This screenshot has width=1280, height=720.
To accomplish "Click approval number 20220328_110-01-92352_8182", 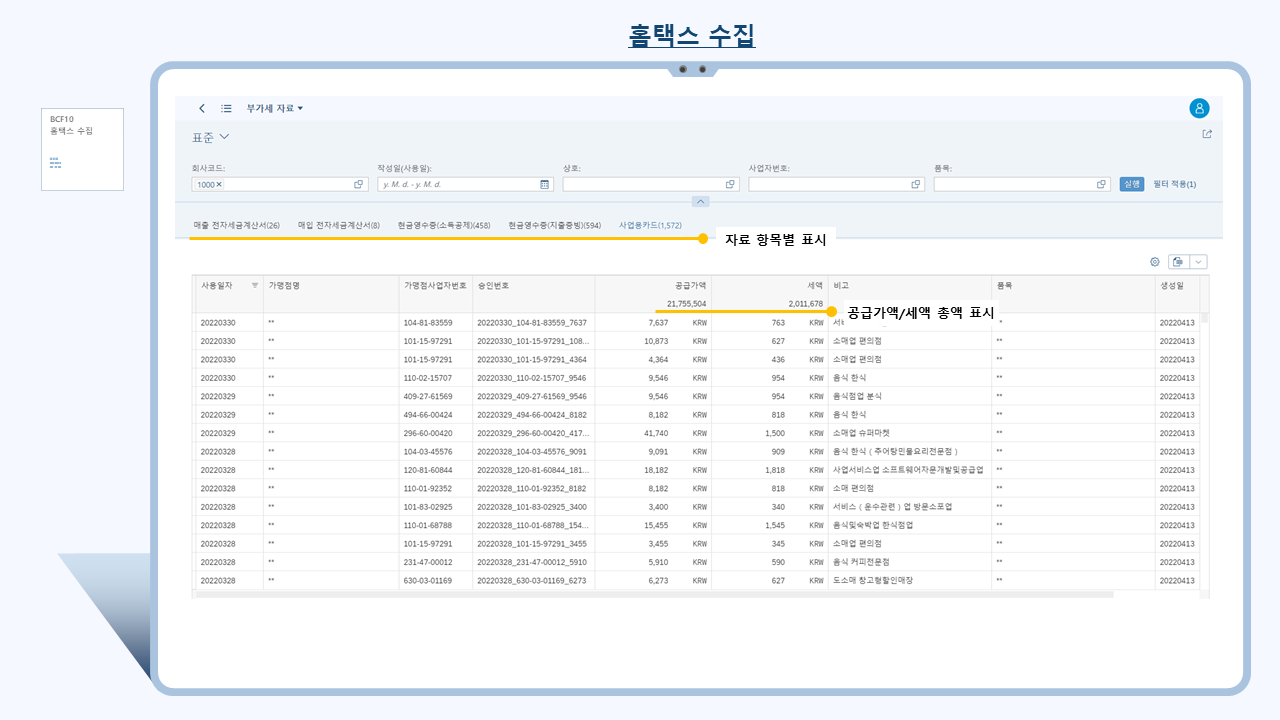I will pyautogui.click(x=532, y=488).
